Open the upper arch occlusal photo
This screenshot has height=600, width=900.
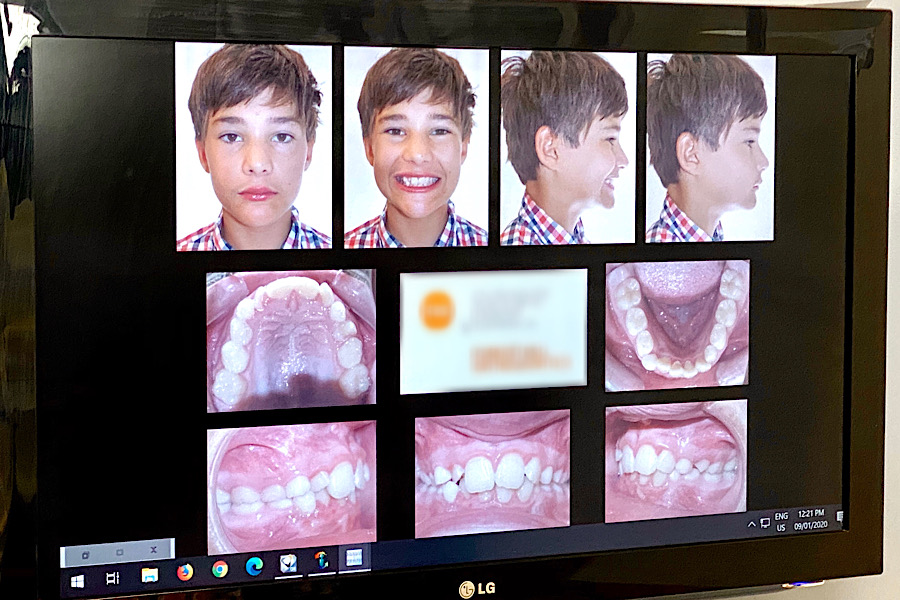click(291, 340)
